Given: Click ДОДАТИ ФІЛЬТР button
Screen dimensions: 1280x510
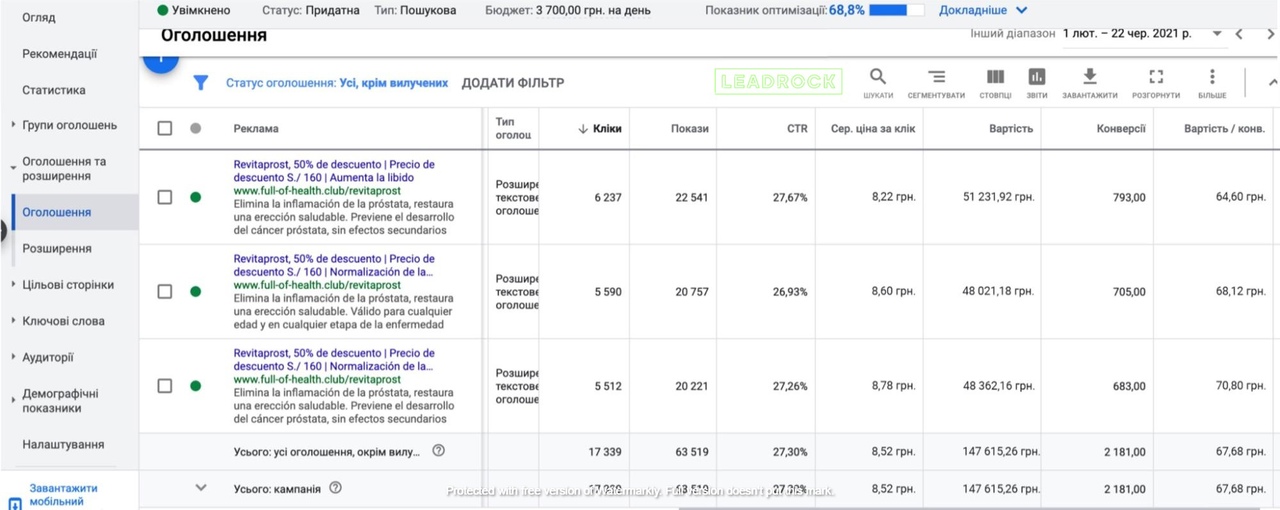Looking at the screenshot, I should click(x=513, y=83).
